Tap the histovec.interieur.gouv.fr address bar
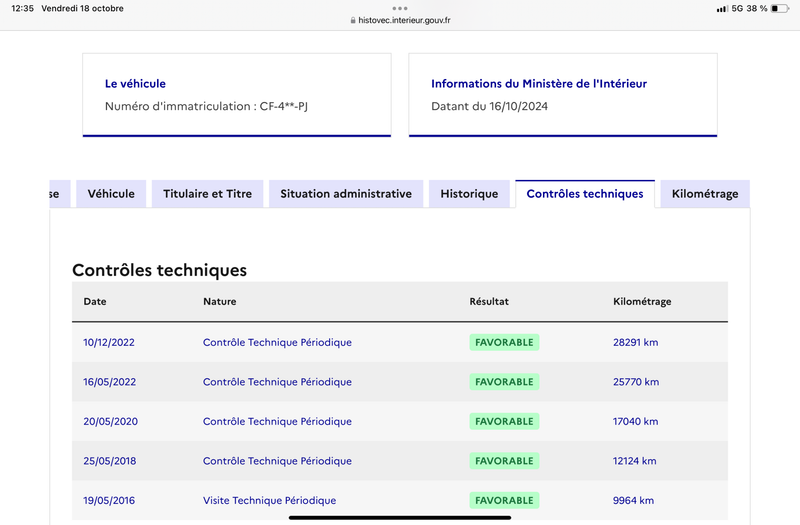The image size is (800, 525). click(404, 20)
